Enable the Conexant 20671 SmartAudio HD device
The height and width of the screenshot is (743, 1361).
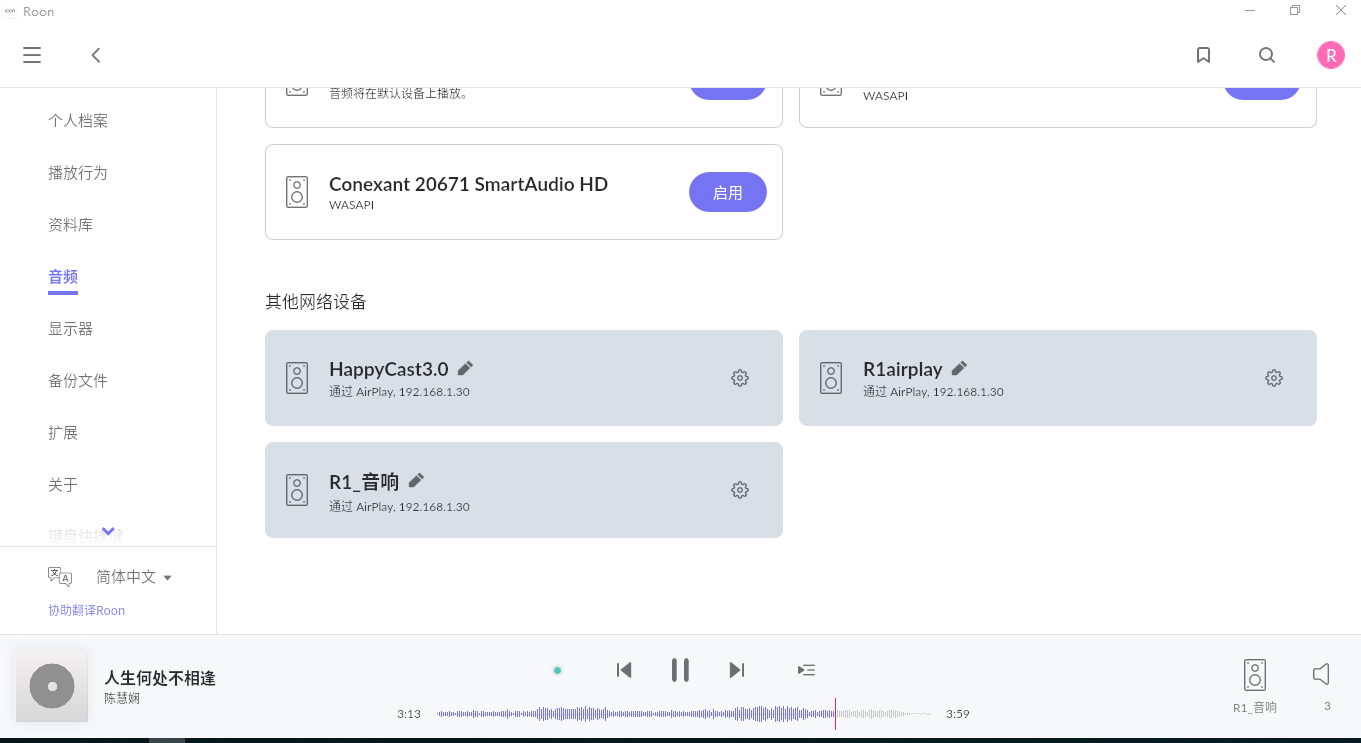coord(728,192)
